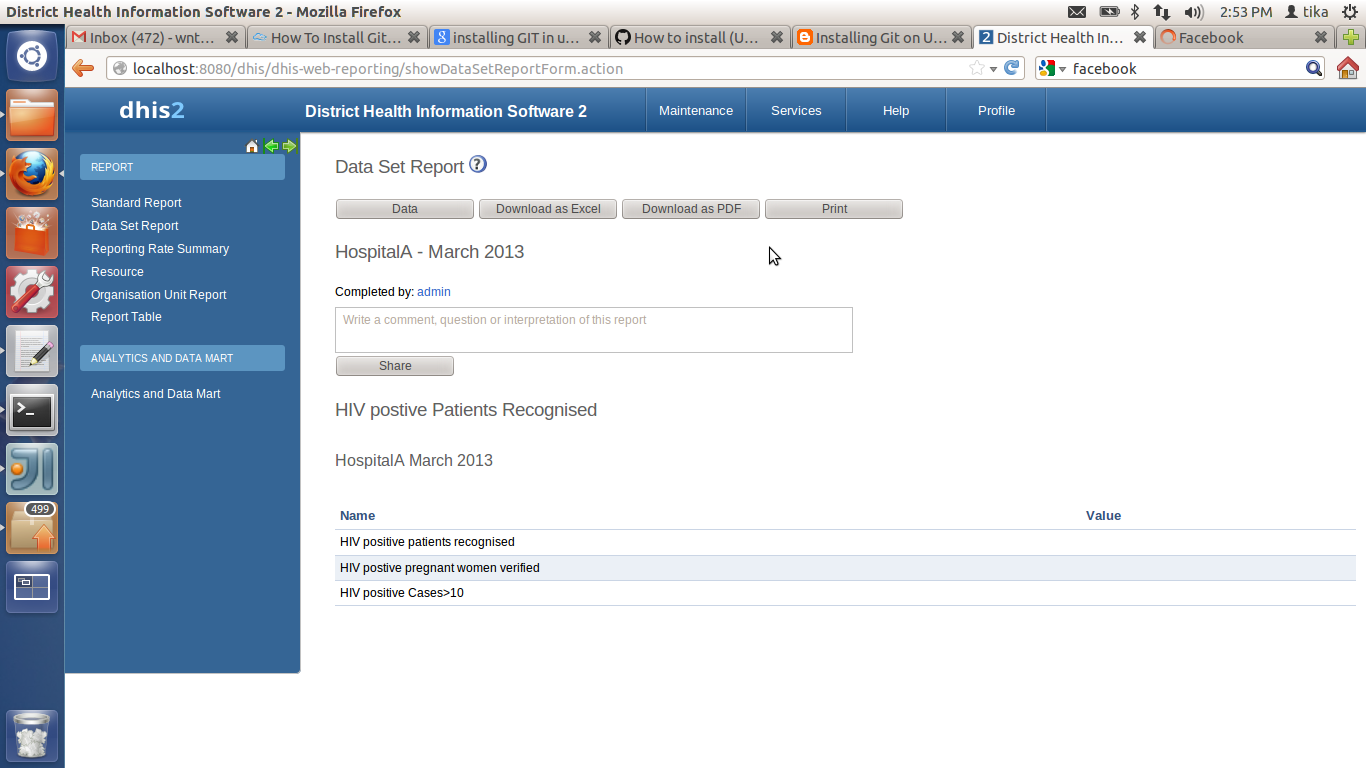
Task: Open the Files manager from the launcher
Action: [x=32, y=115]
